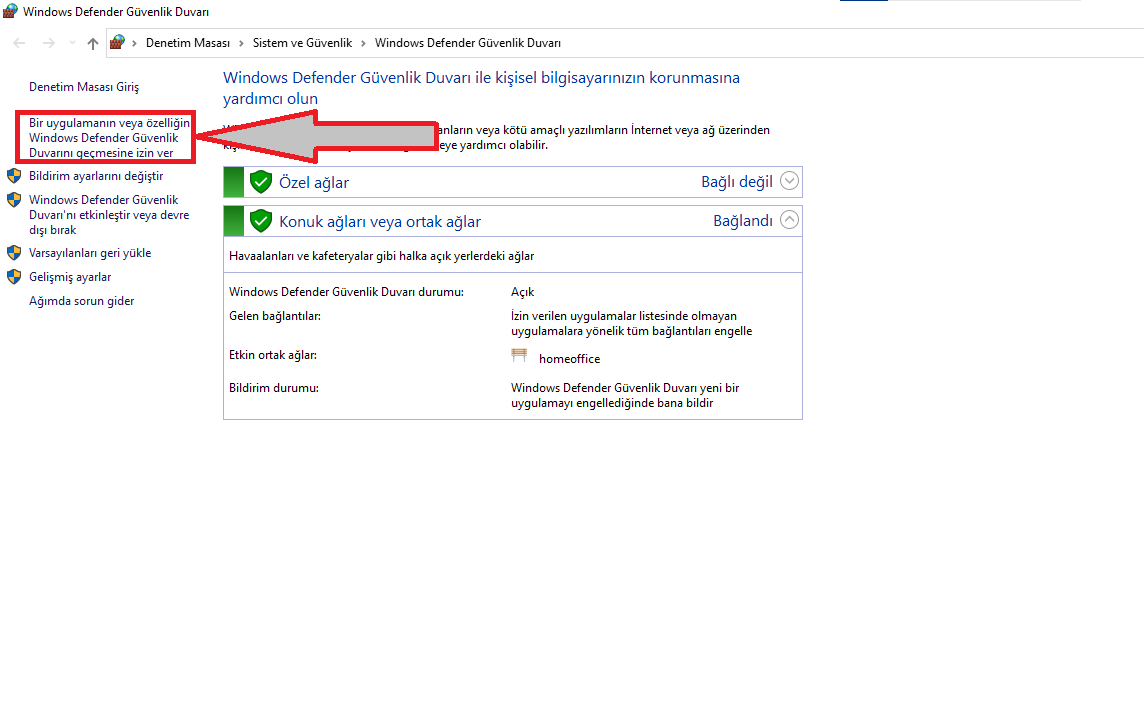Image resolution: width=1144 pixels, height=714 pixels.
Task: Expand chevron before Denetim Masası breadcrumb
Action: [x=134, y=43]
